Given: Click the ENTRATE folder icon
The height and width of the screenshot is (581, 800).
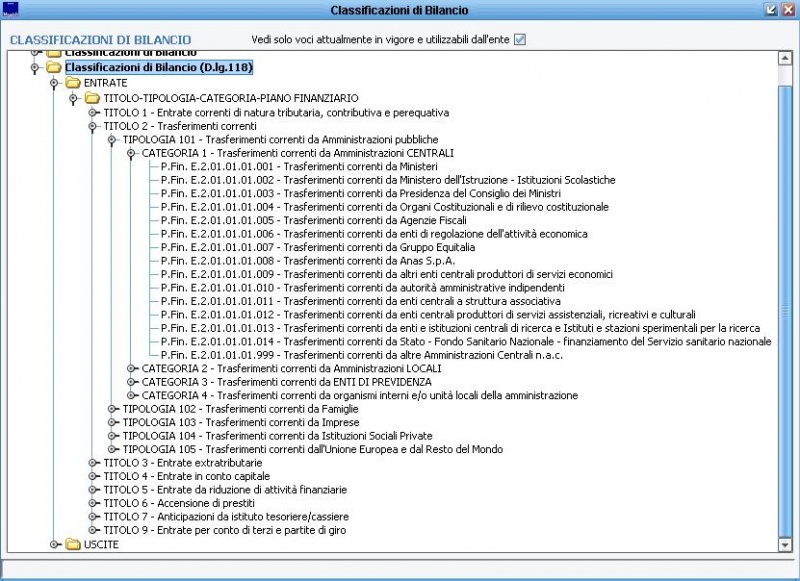Looking at the screenshot, I should click(73, 82).
